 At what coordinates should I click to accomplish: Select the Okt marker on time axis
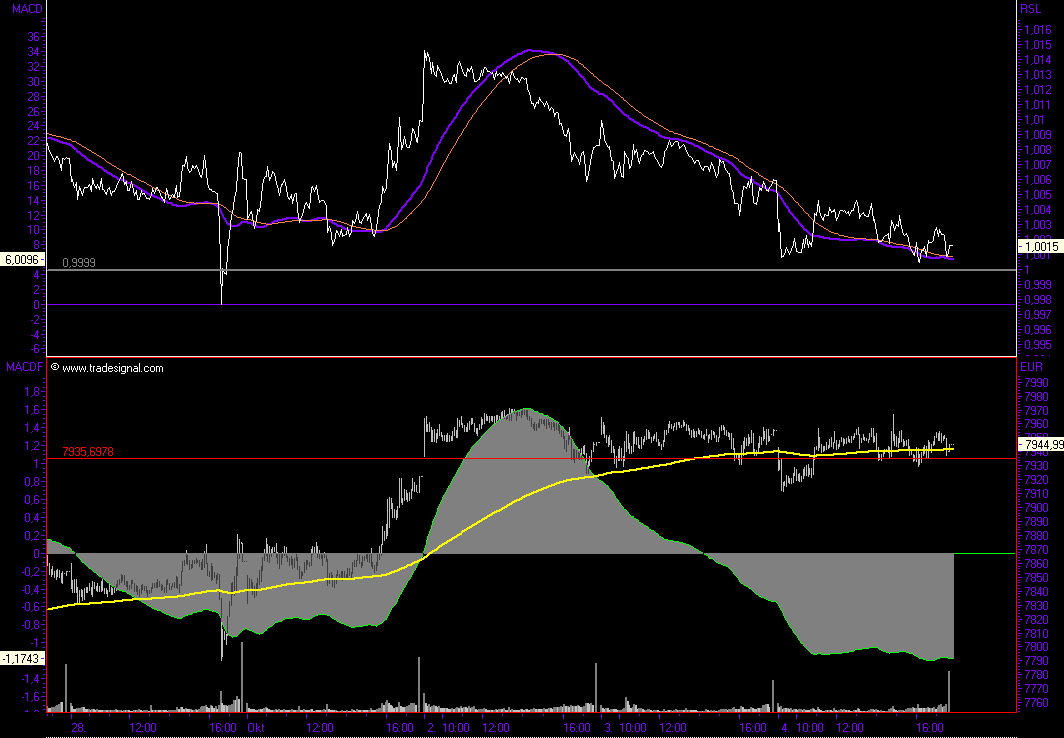click(255, 728)
